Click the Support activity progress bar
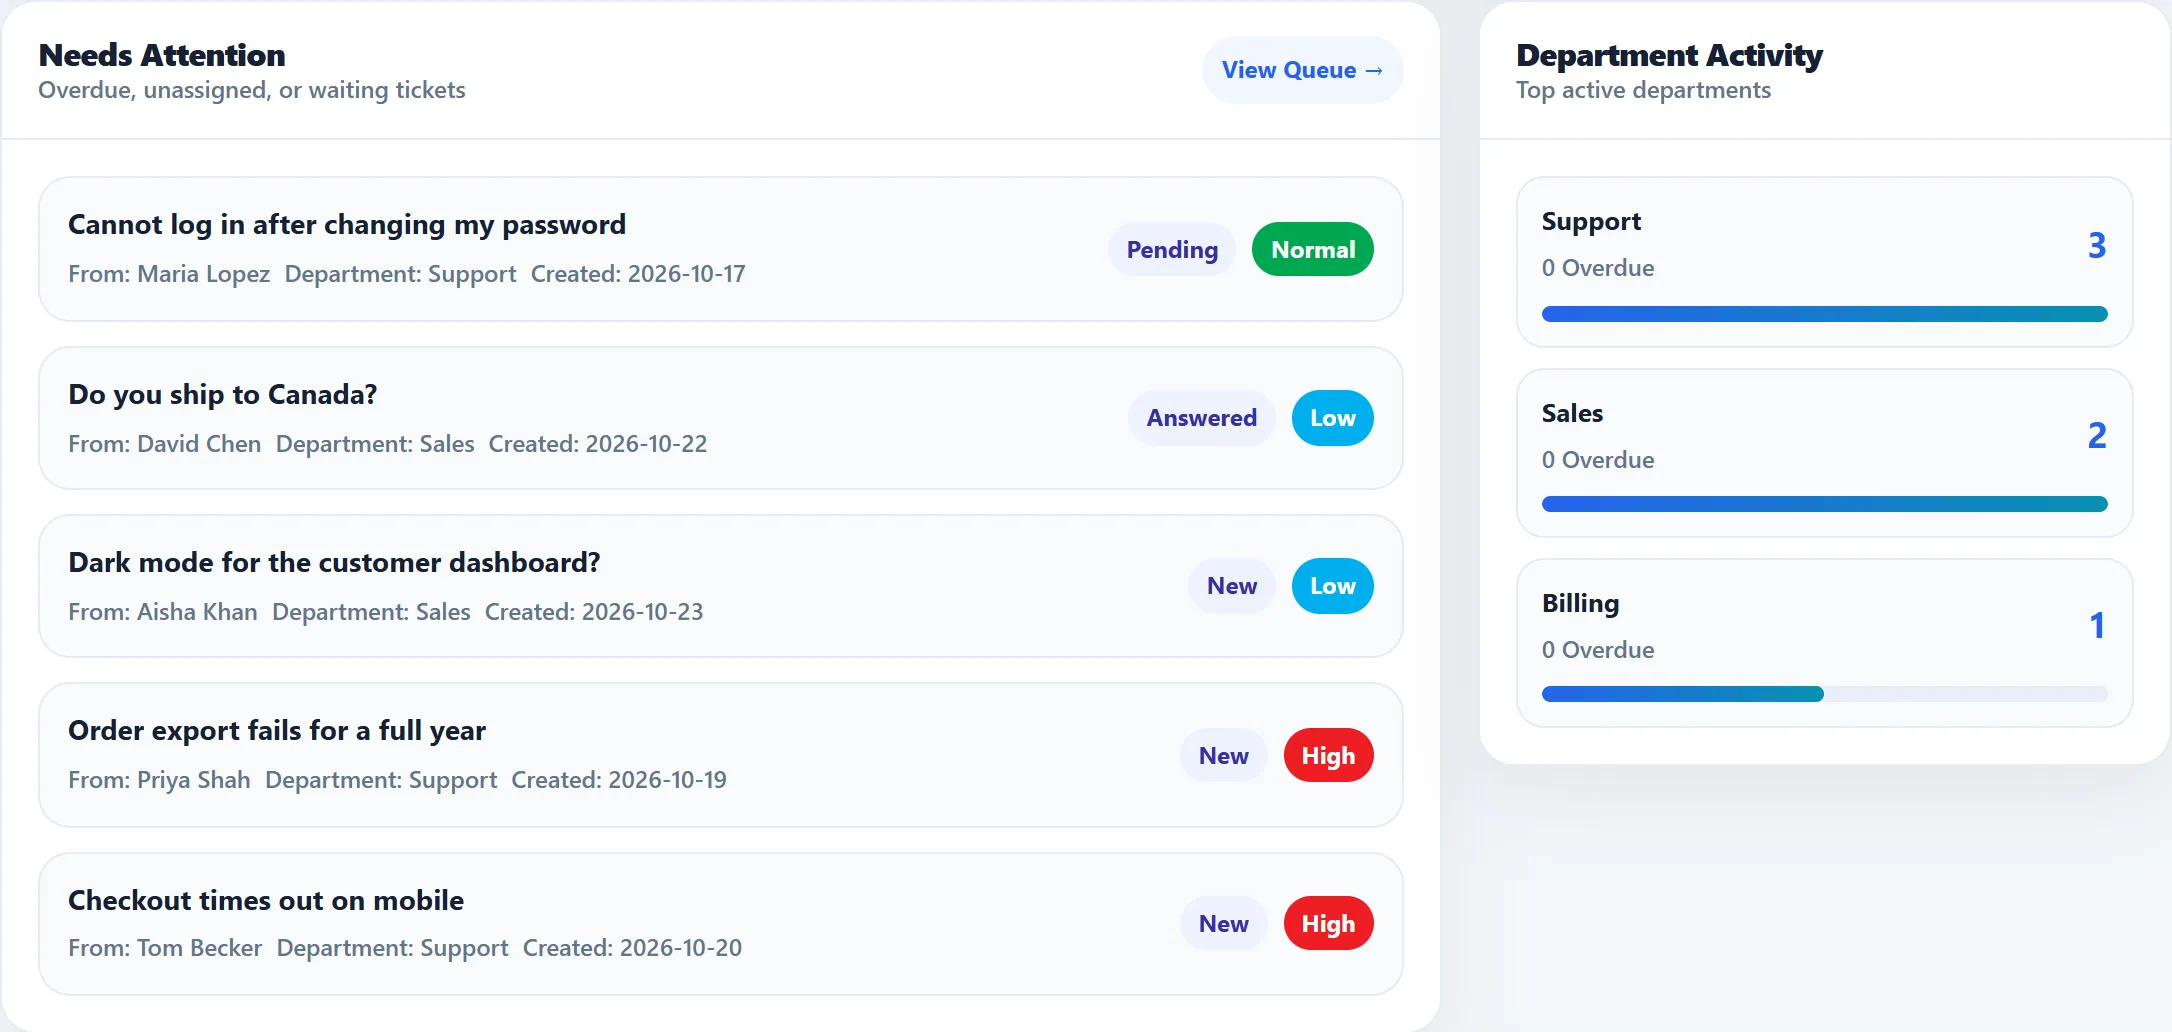This screenshot has width=2172, height=1032. coord(1825,314)
